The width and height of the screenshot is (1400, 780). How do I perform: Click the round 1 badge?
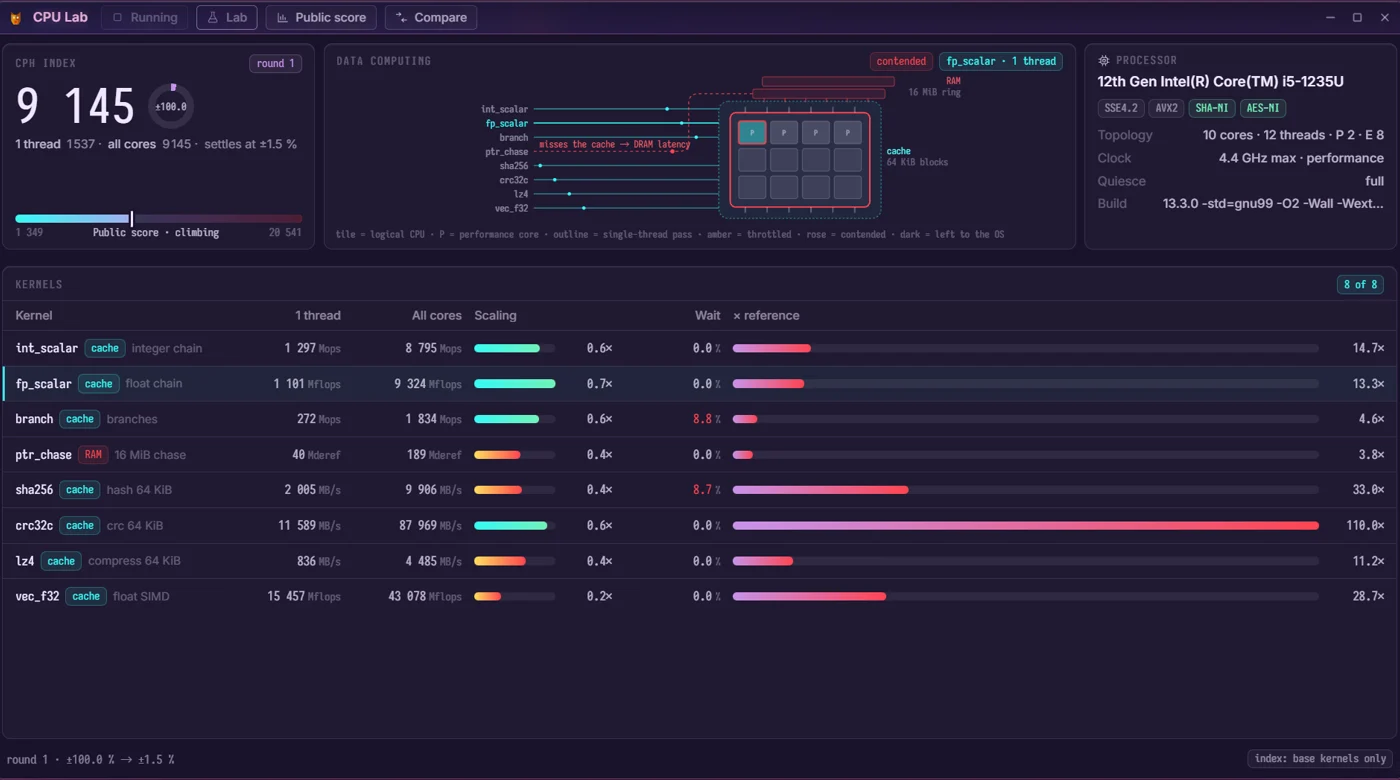(276, 63)
